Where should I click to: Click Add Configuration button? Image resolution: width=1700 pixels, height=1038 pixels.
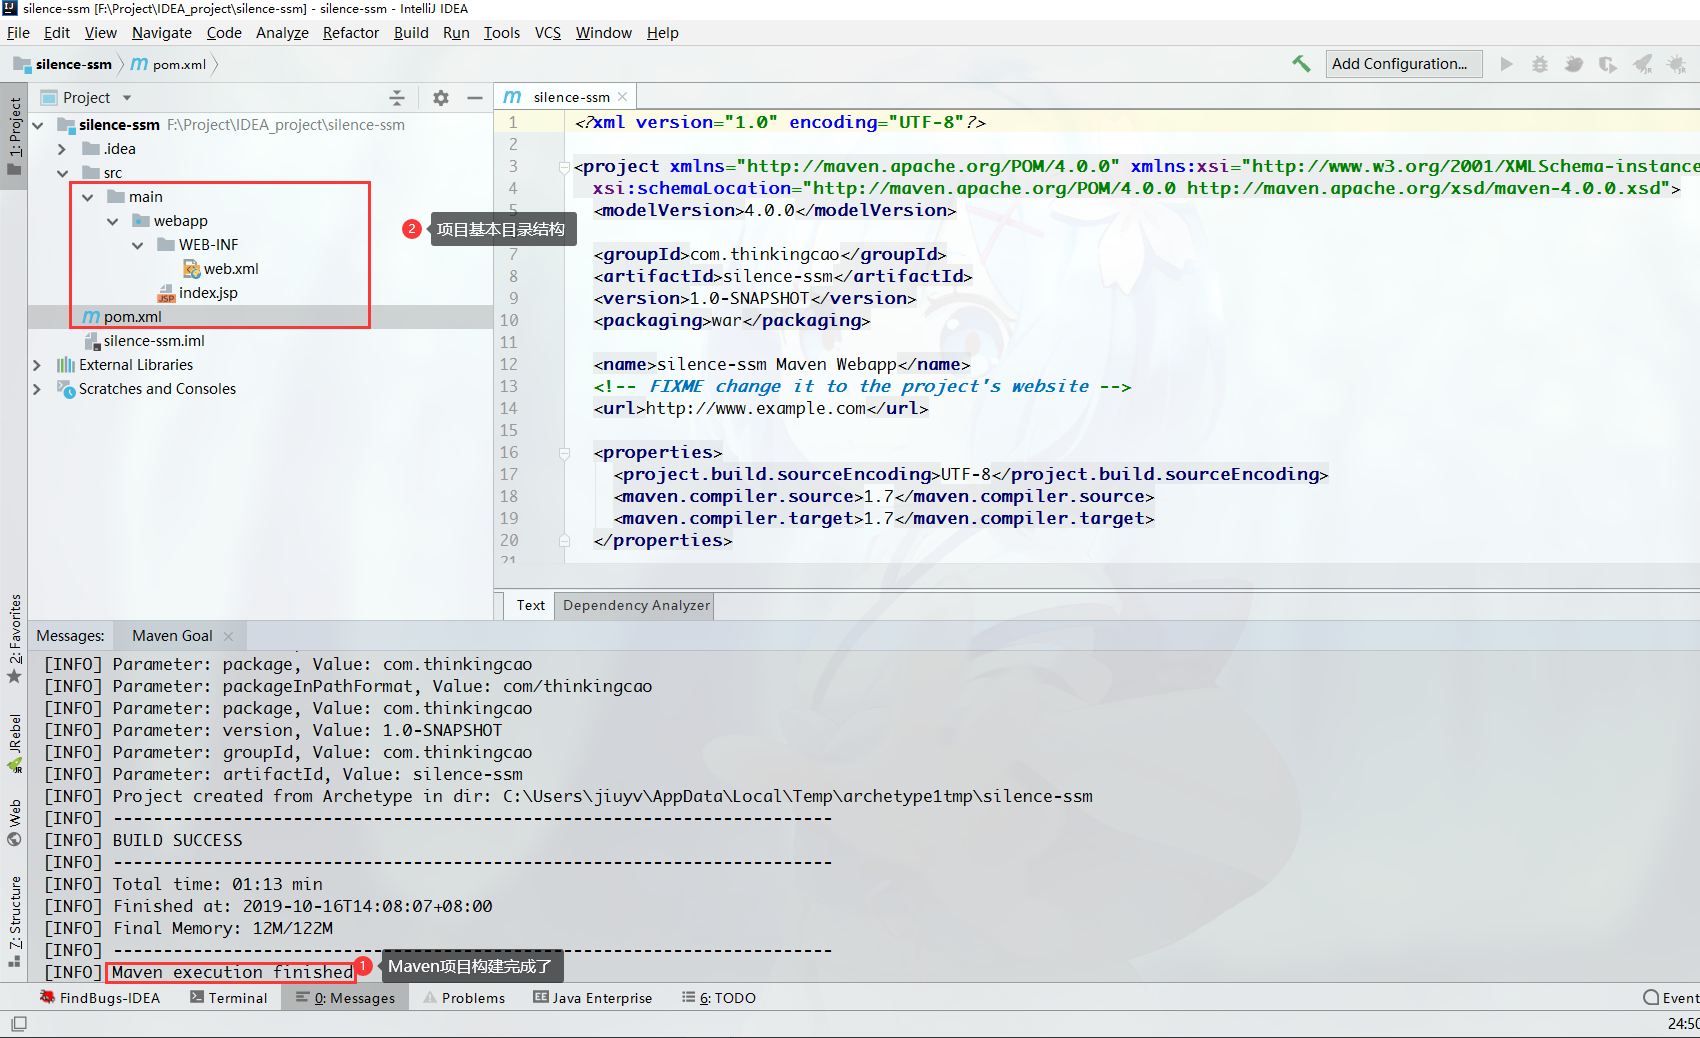(x=1404, y=63)
